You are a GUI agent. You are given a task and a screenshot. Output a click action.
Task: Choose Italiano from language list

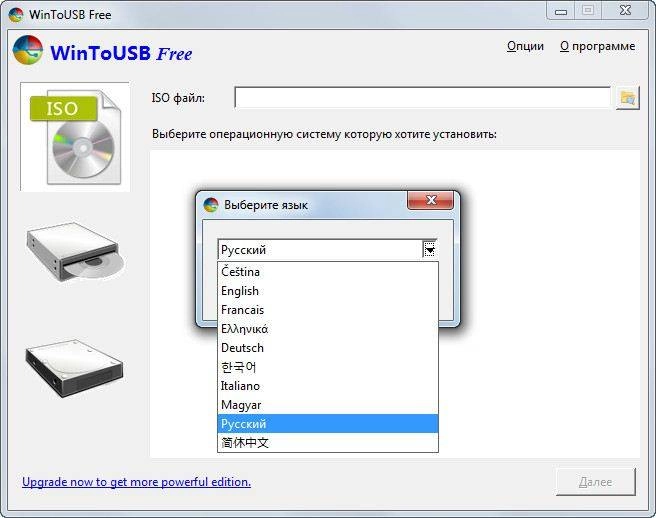(x=328, y=386)
